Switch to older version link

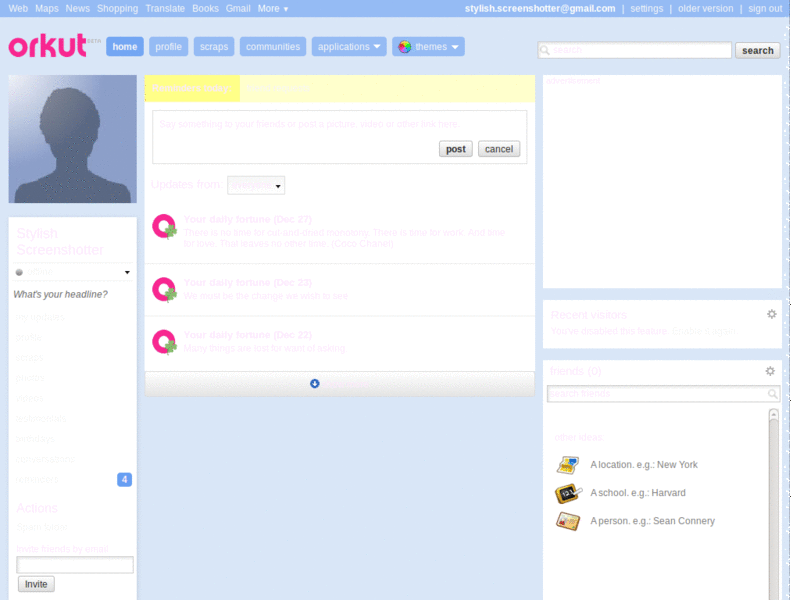(705, 9)
